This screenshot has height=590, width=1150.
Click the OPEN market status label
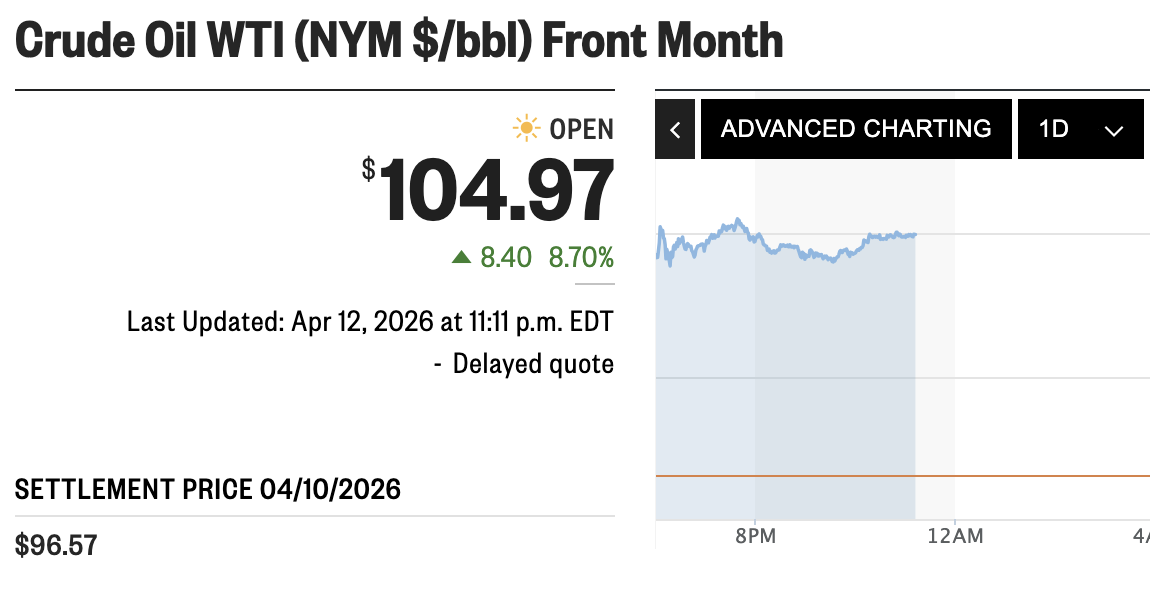tap(580, 129)
